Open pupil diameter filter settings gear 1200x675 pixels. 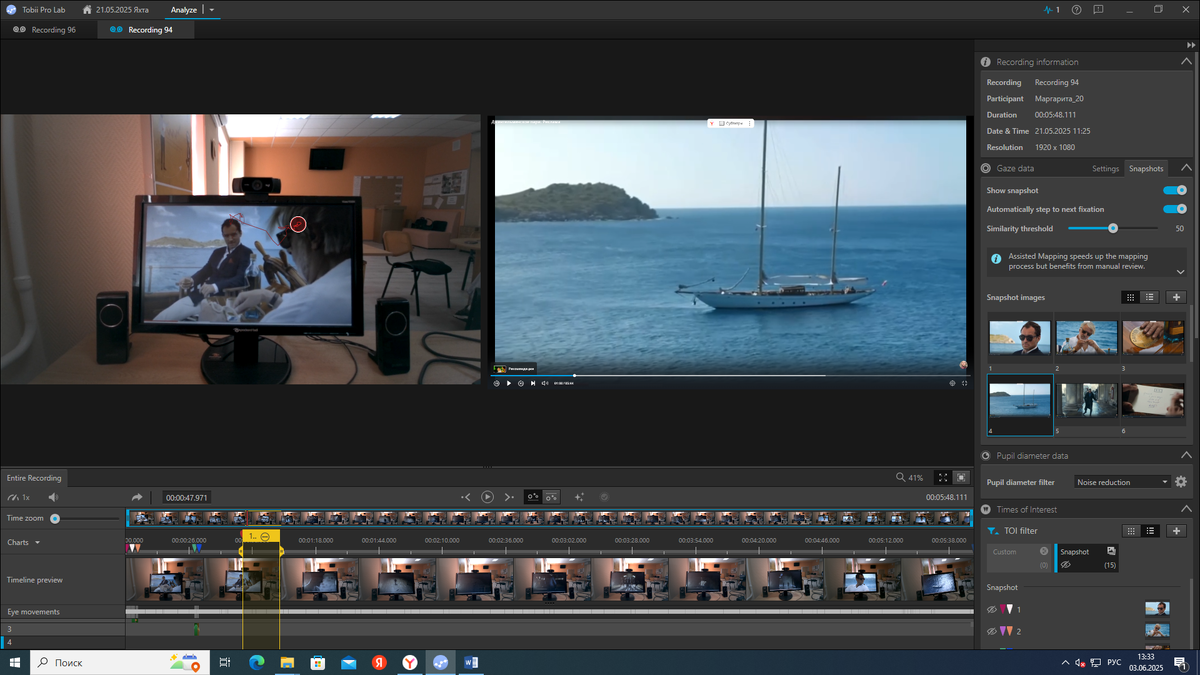(1181, 482)
